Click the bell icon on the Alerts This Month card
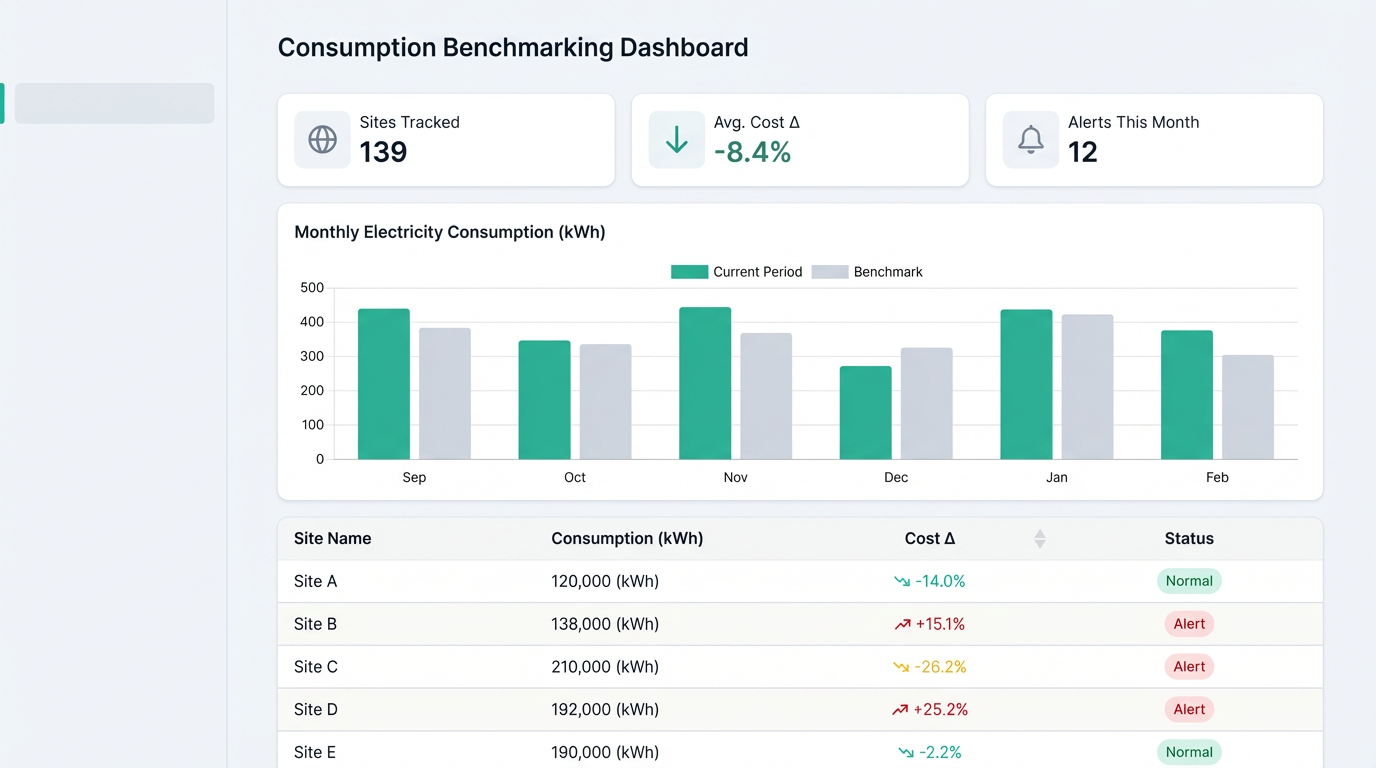 click(x=1030, y=140)
